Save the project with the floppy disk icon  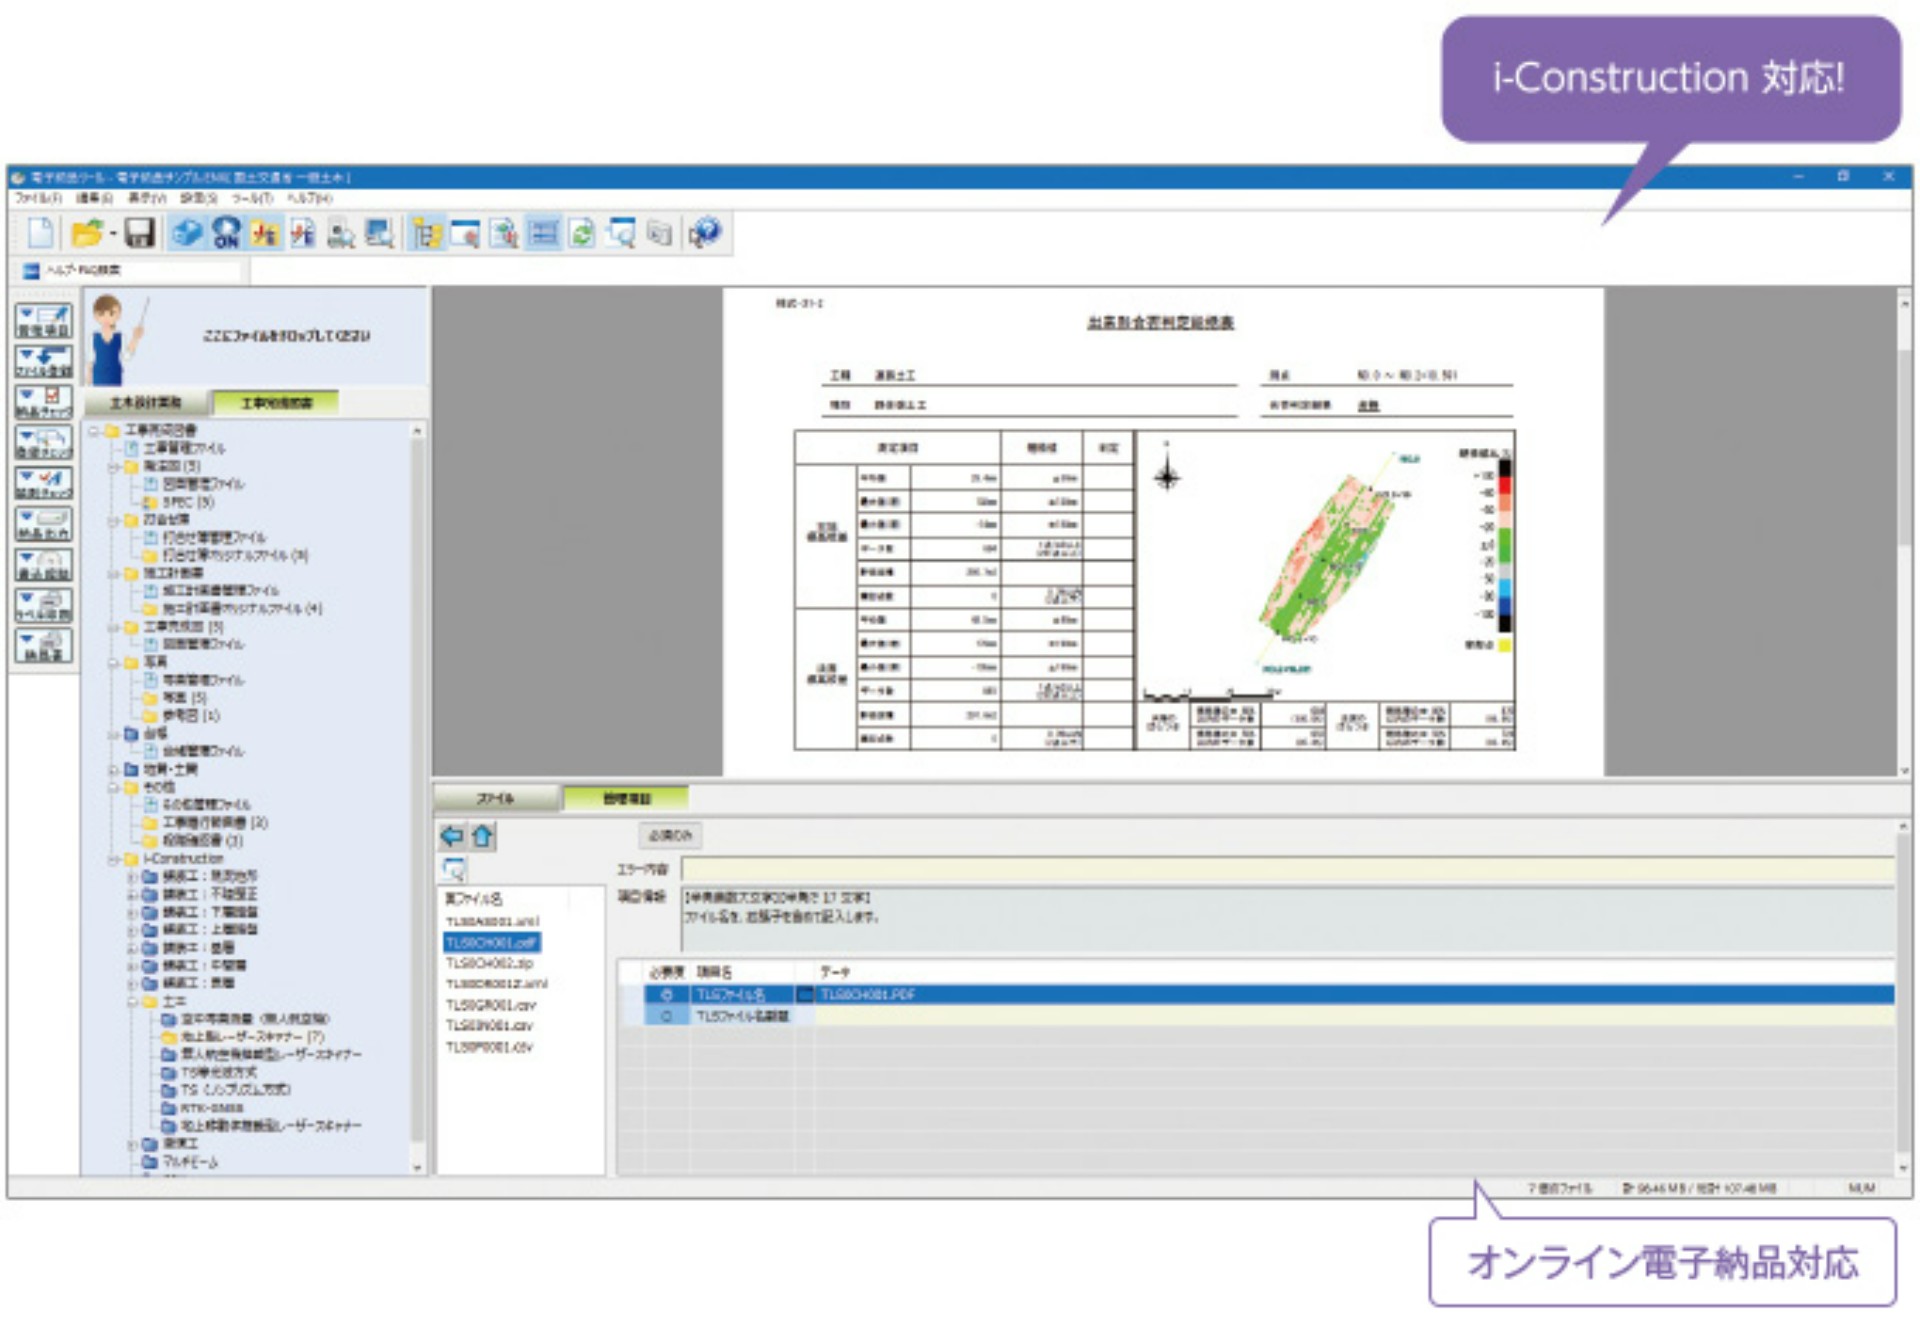point(140,235)
